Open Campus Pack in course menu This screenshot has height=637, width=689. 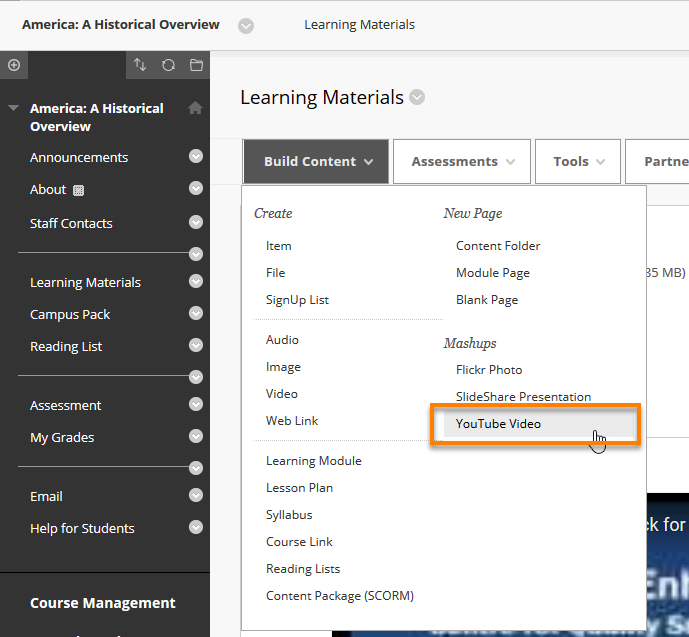(x=70, y=314)
